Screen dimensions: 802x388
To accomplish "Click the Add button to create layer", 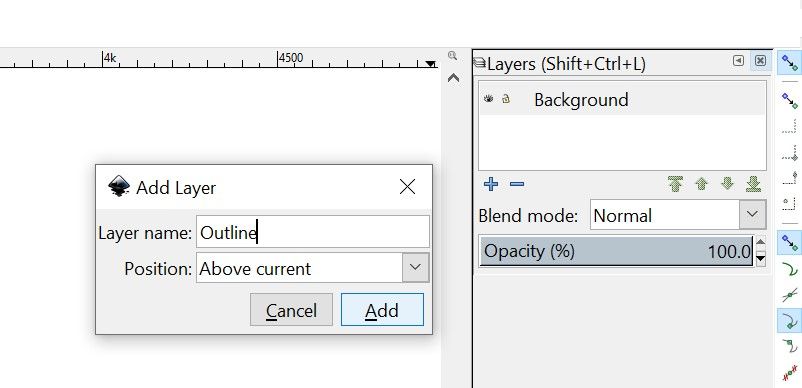I will point(382,310).
